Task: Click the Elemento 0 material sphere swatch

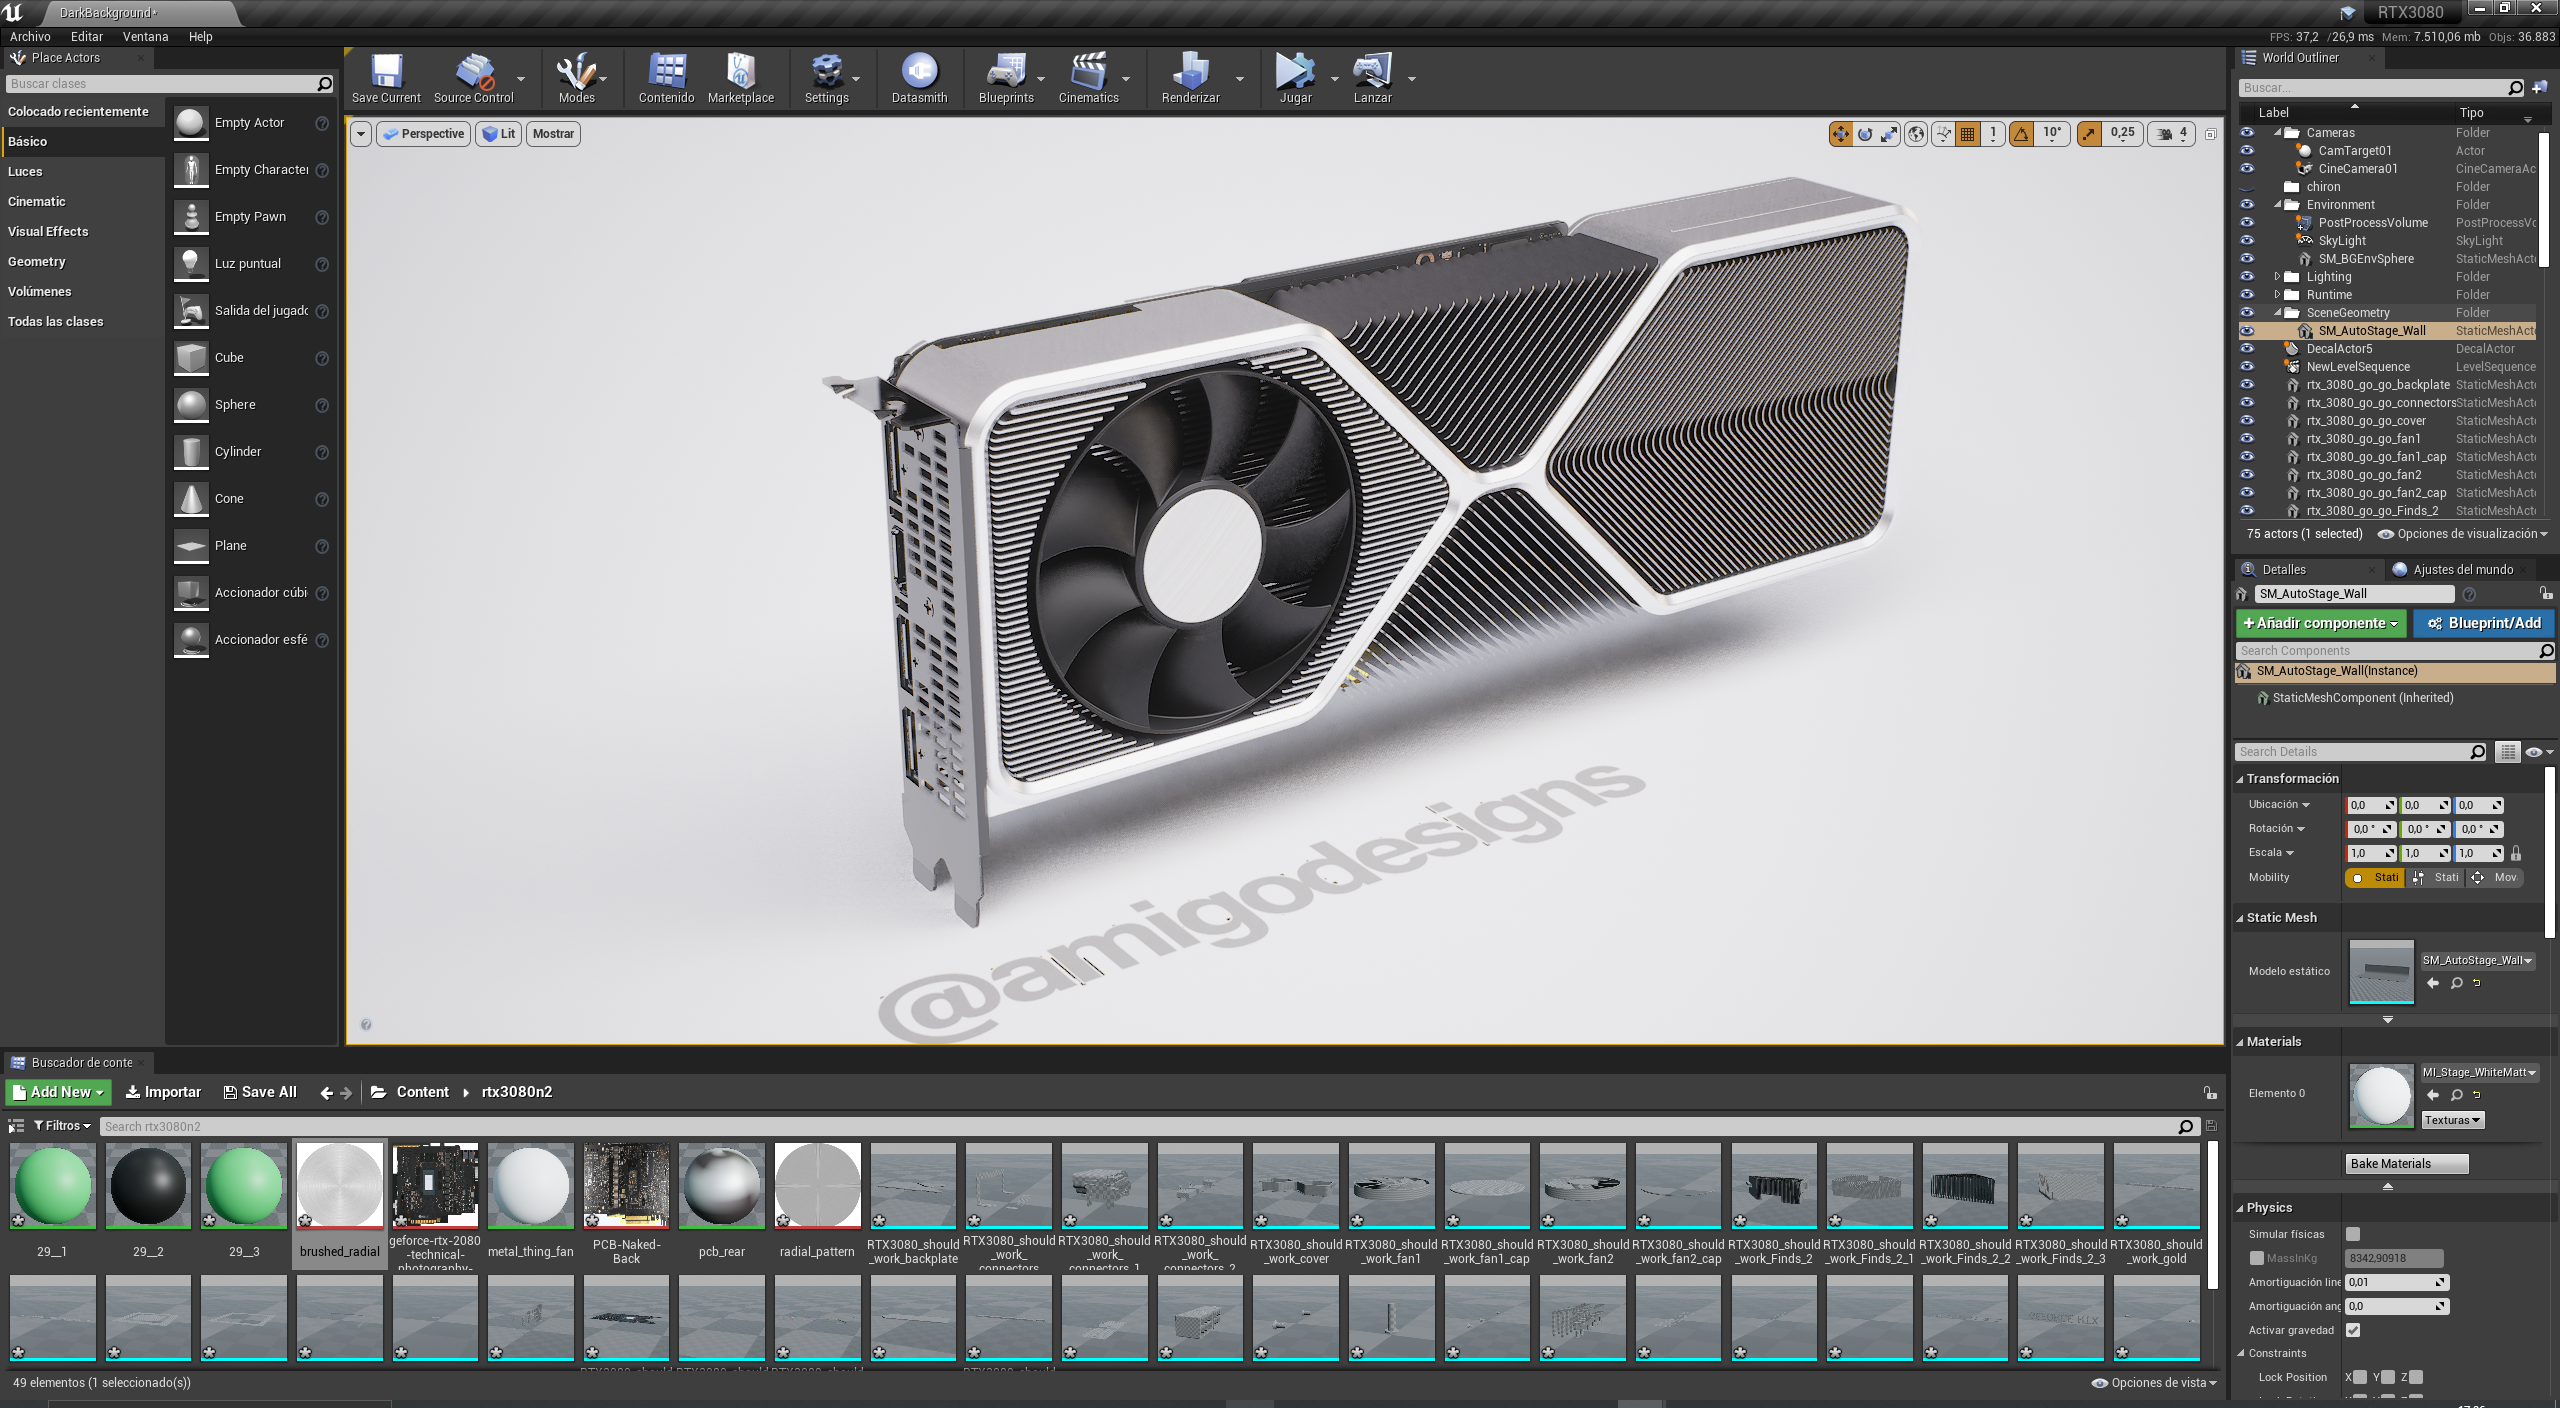Action: pos(2381,1094)
